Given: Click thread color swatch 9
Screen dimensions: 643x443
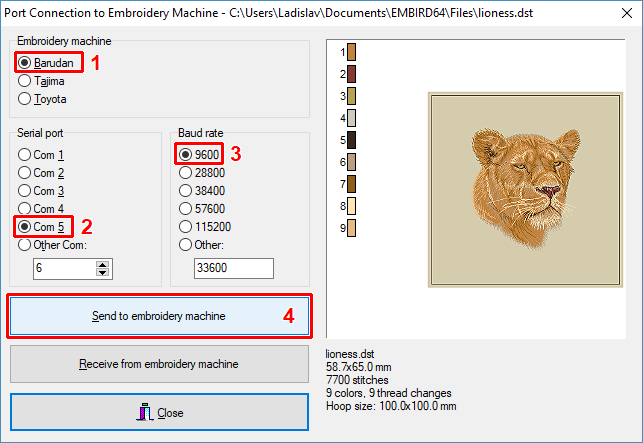Looking at the screenshot, I should click(351, 228).
